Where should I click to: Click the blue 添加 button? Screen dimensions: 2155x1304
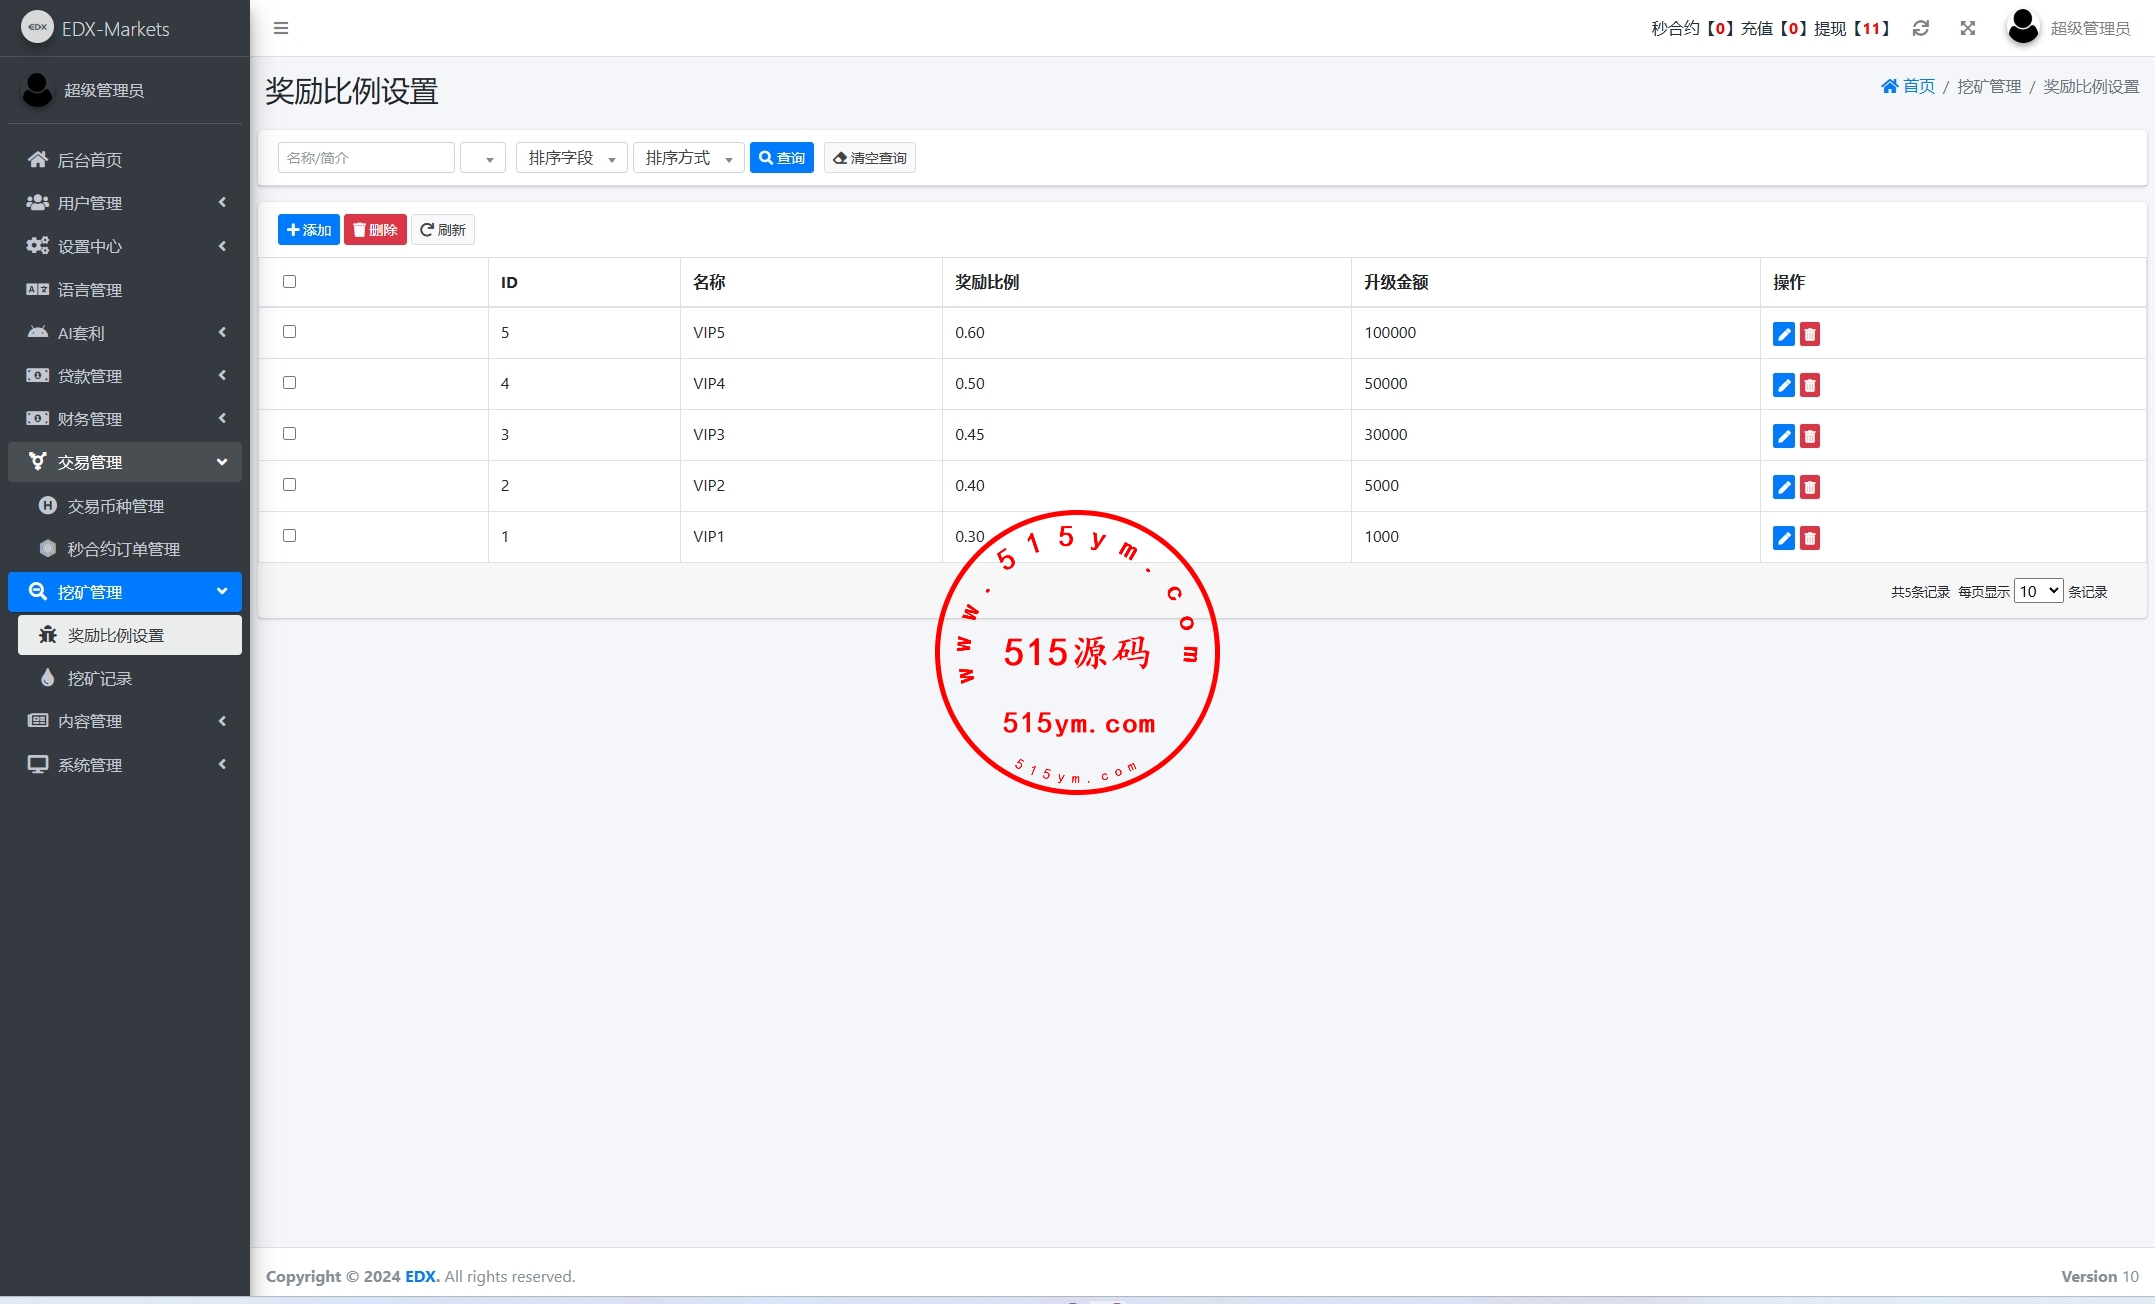pyautogui.click(x=308, y=230)
